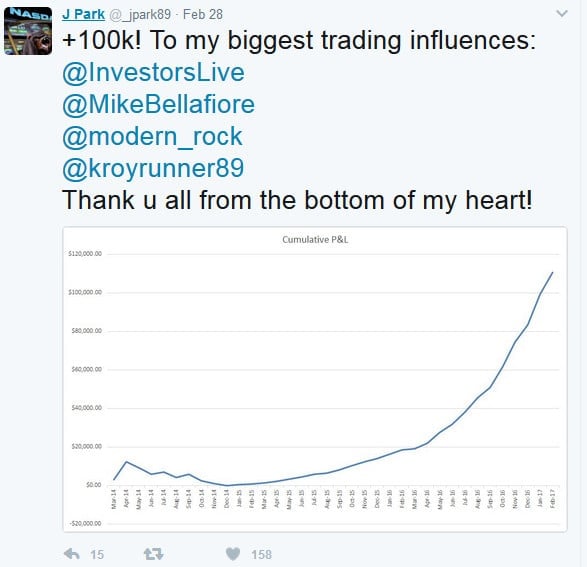The image size is (587, 567).
Task: Open the Feb 28 timestamp
Action: coord(203,14)
